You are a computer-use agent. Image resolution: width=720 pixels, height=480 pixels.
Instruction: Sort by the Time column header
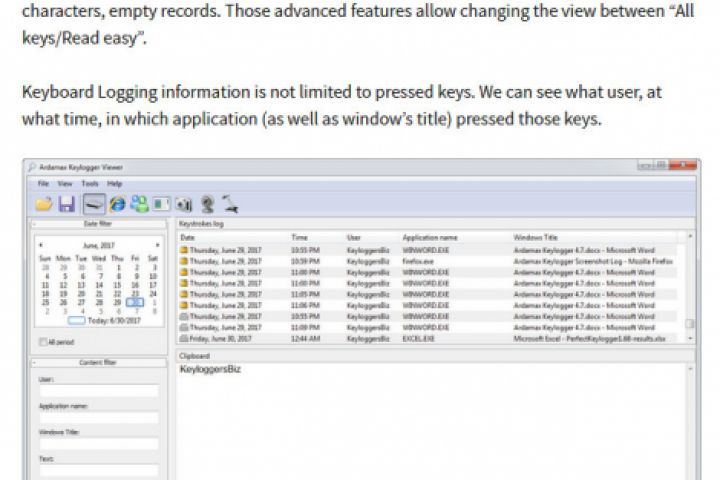(x=299, y=237)
